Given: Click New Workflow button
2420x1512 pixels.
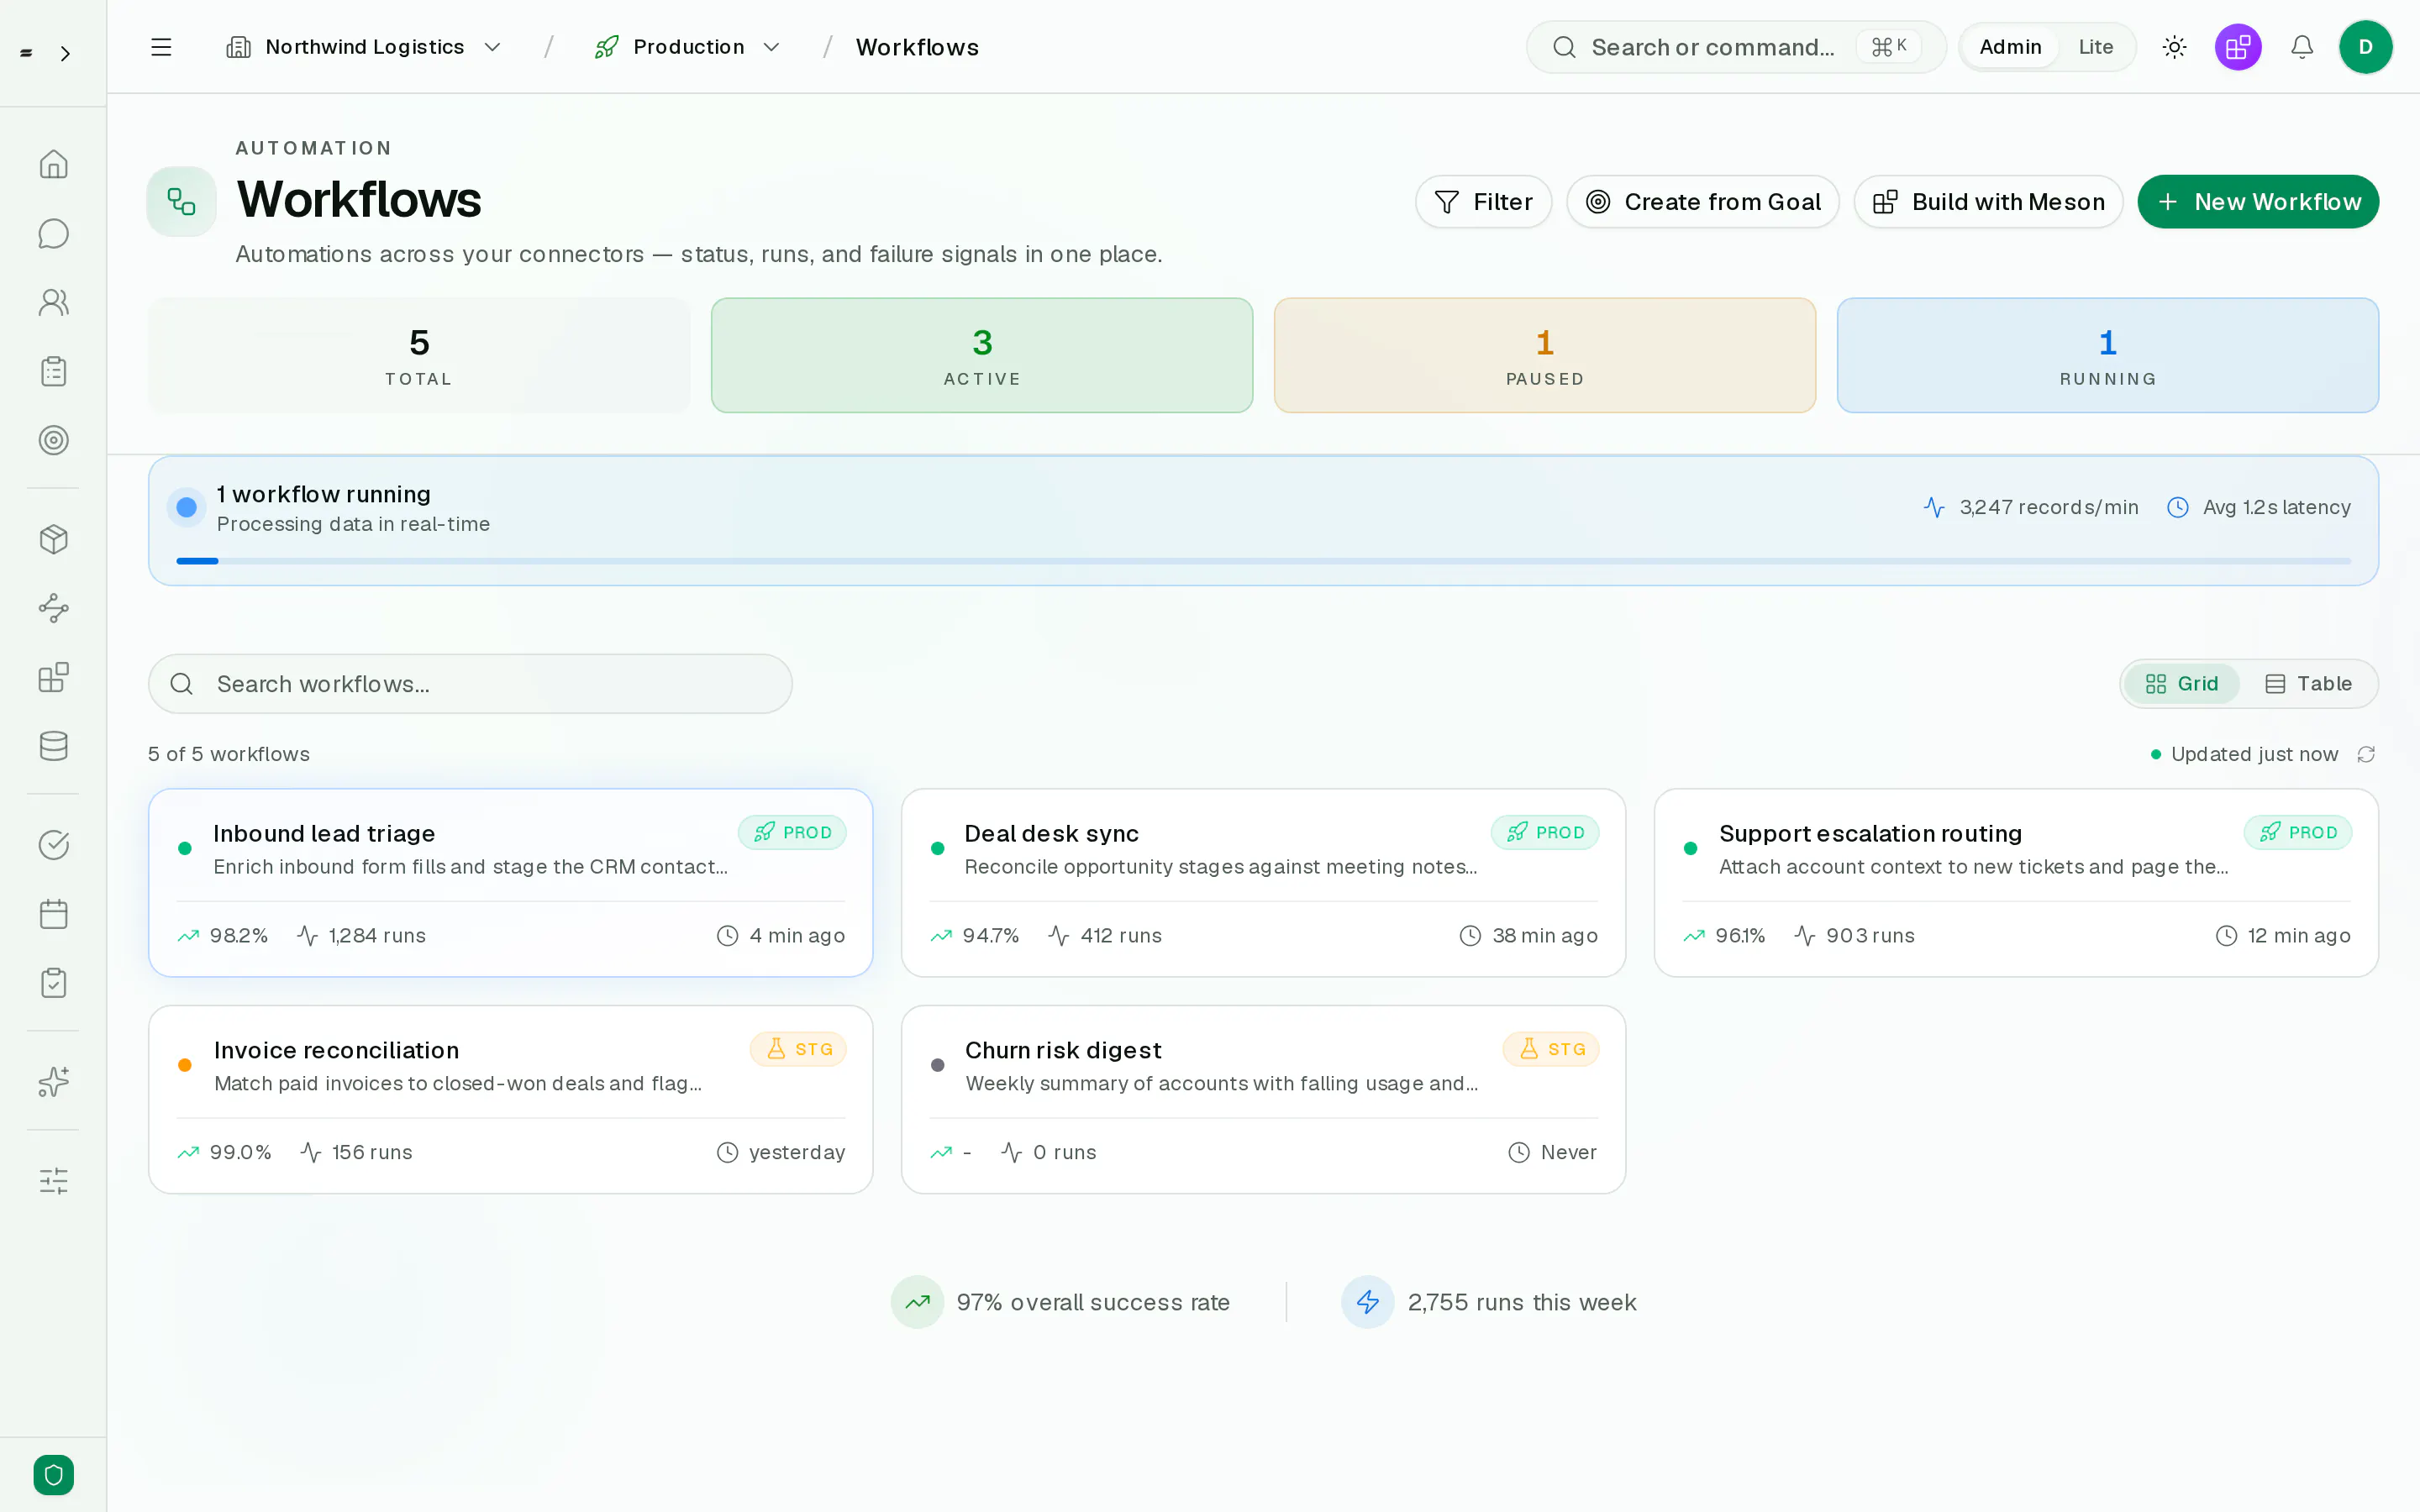Looking at the screenshot, I should point(2258,202).
